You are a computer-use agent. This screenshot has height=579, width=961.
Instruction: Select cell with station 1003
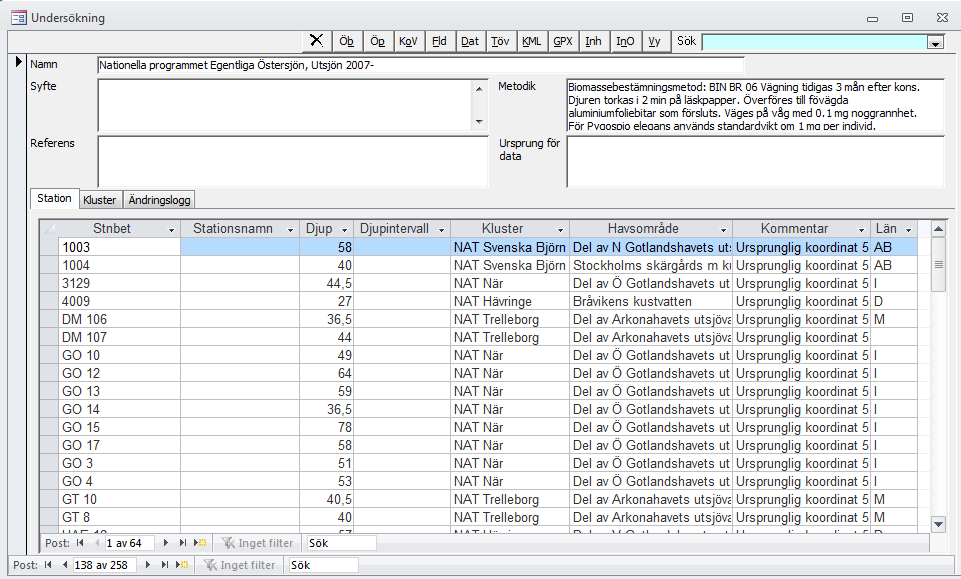(x=120, y=247)
